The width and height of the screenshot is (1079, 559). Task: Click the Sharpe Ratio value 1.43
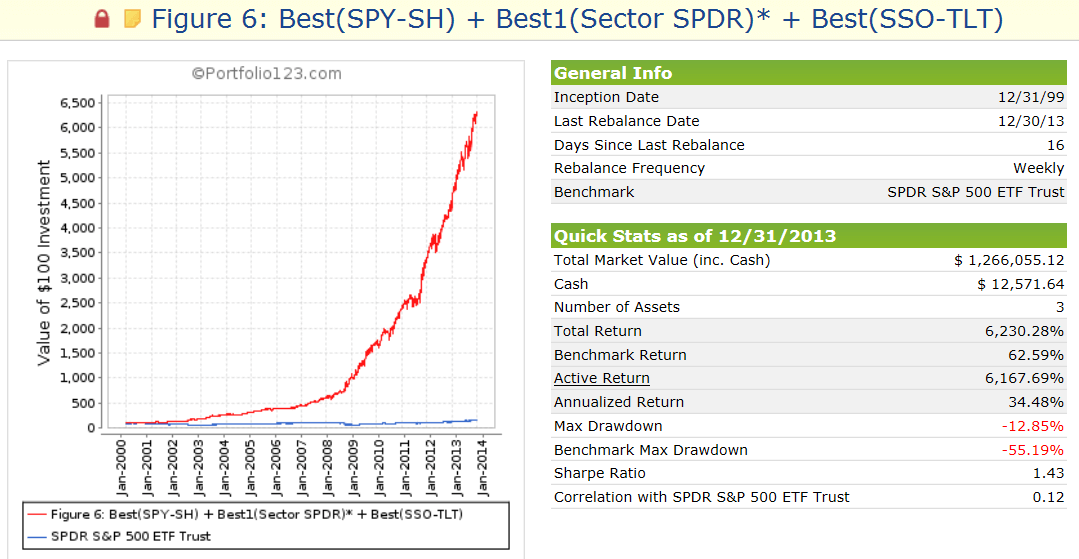pos(1050,473)
